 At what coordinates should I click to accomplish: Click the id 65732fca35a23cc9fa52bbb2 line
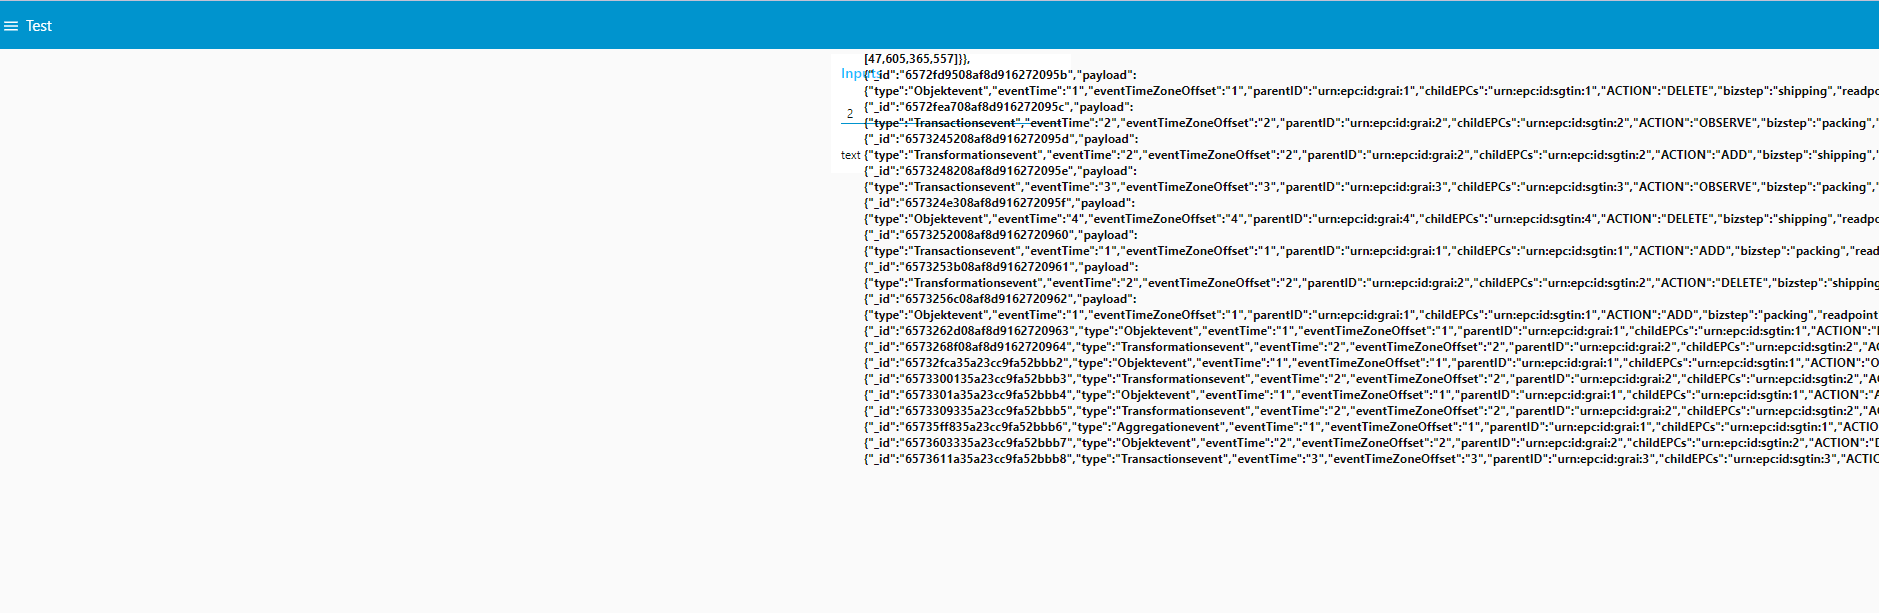tap(1371, 363)
